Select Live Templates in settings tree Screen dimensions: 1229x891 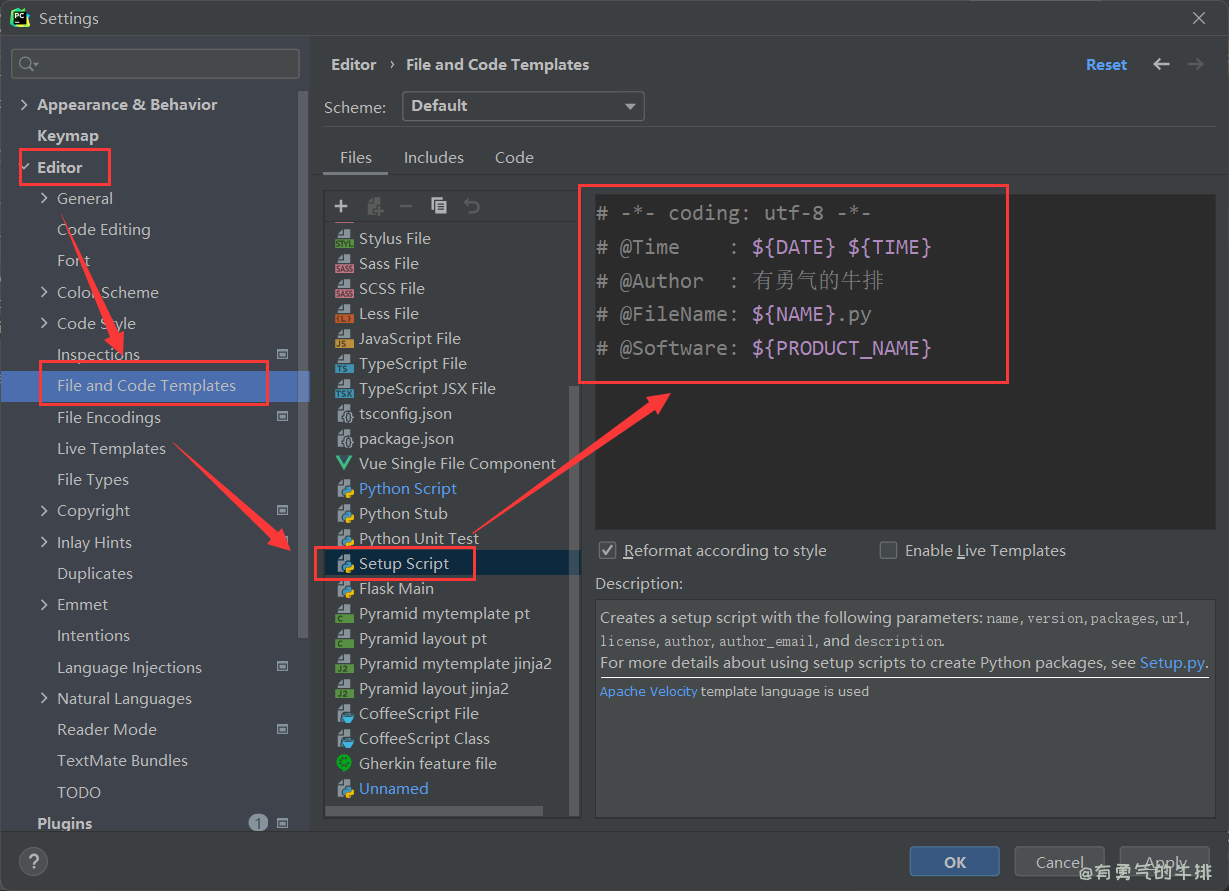pos(111,449)
